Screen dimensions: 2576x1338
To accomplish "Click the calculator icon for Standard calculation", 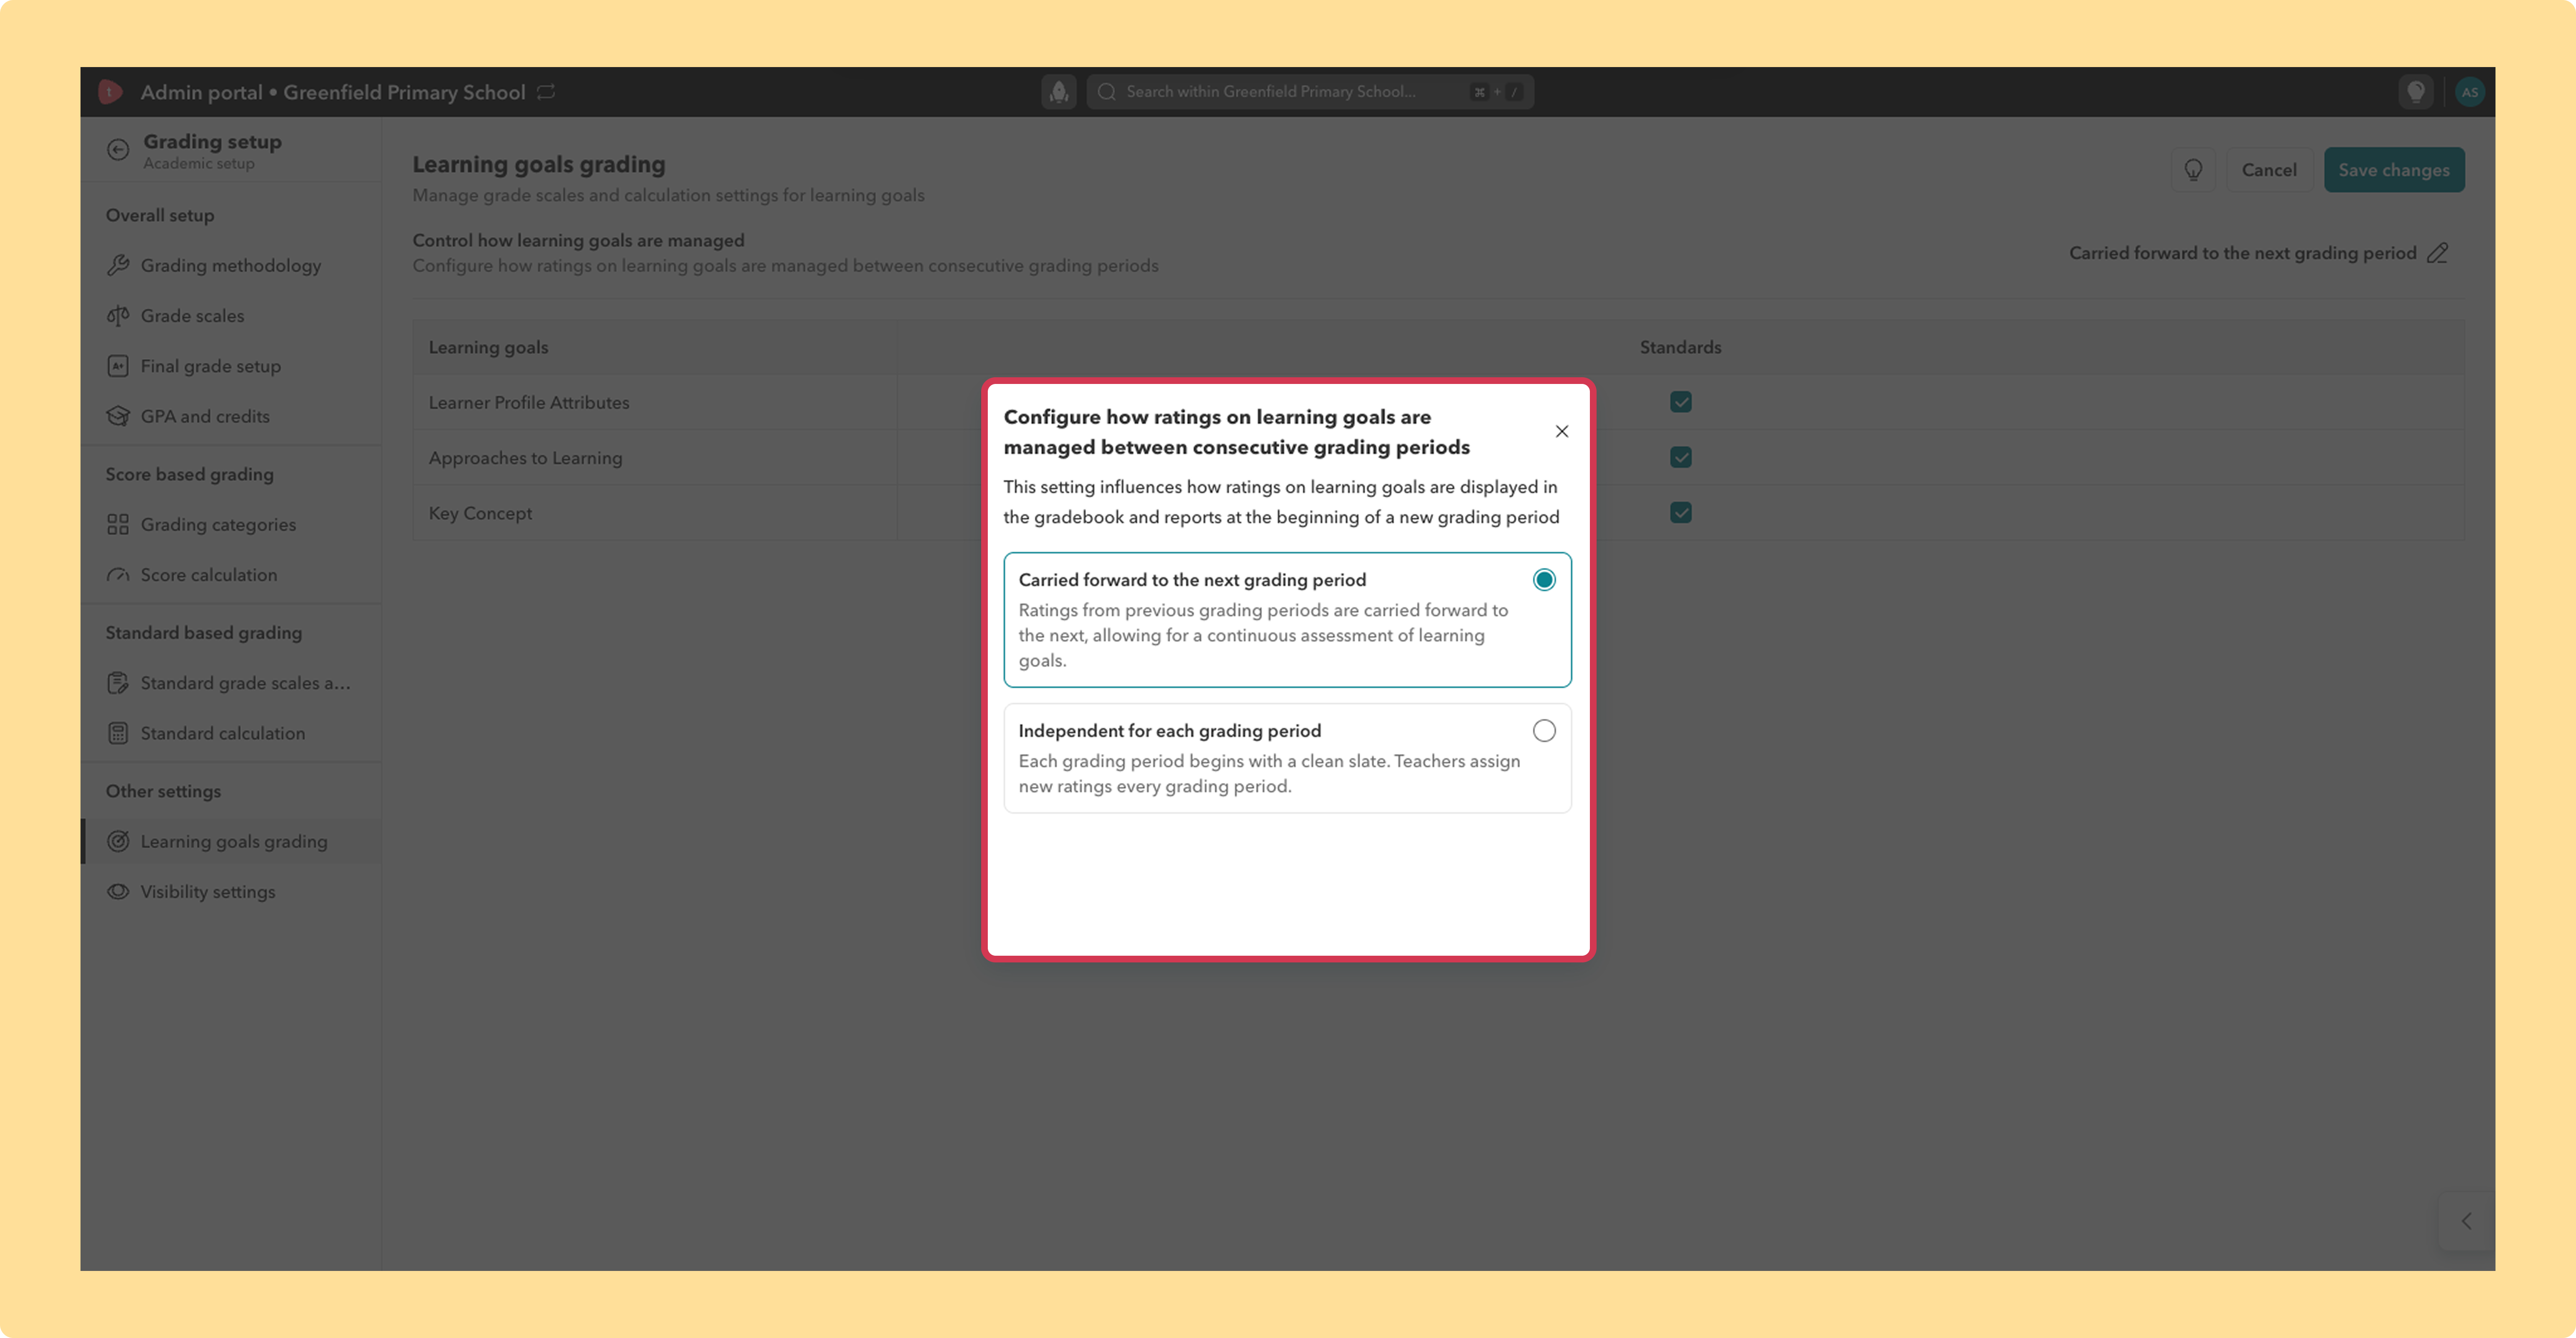I will (118, 733).
